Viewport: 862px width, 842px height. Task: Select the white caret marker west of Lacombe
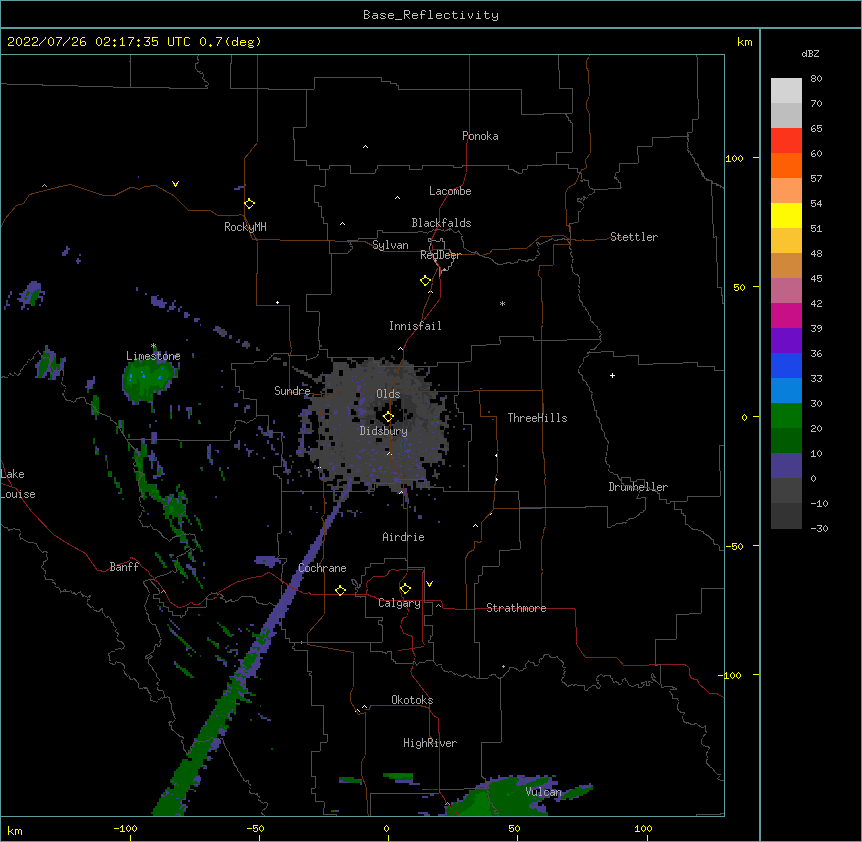point(397,198)
